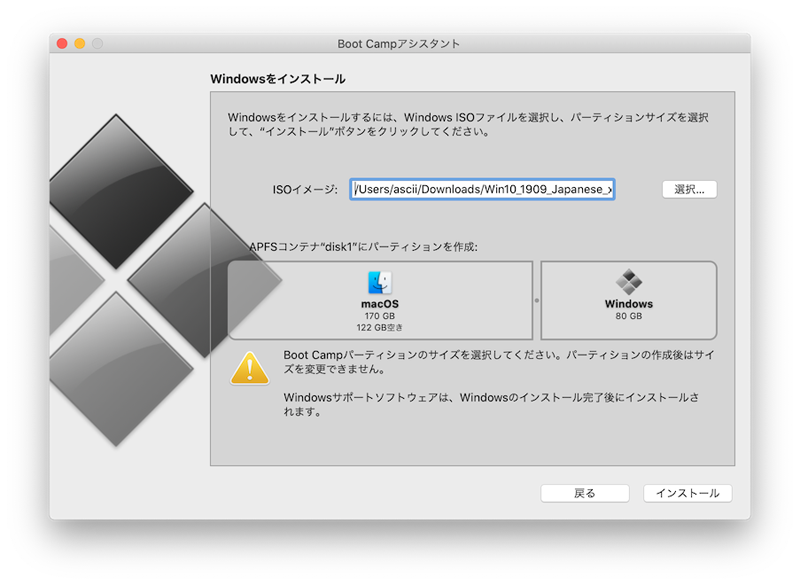
Task: Click the '170 GB' macOS size text
Action: (x=380, y=316)
